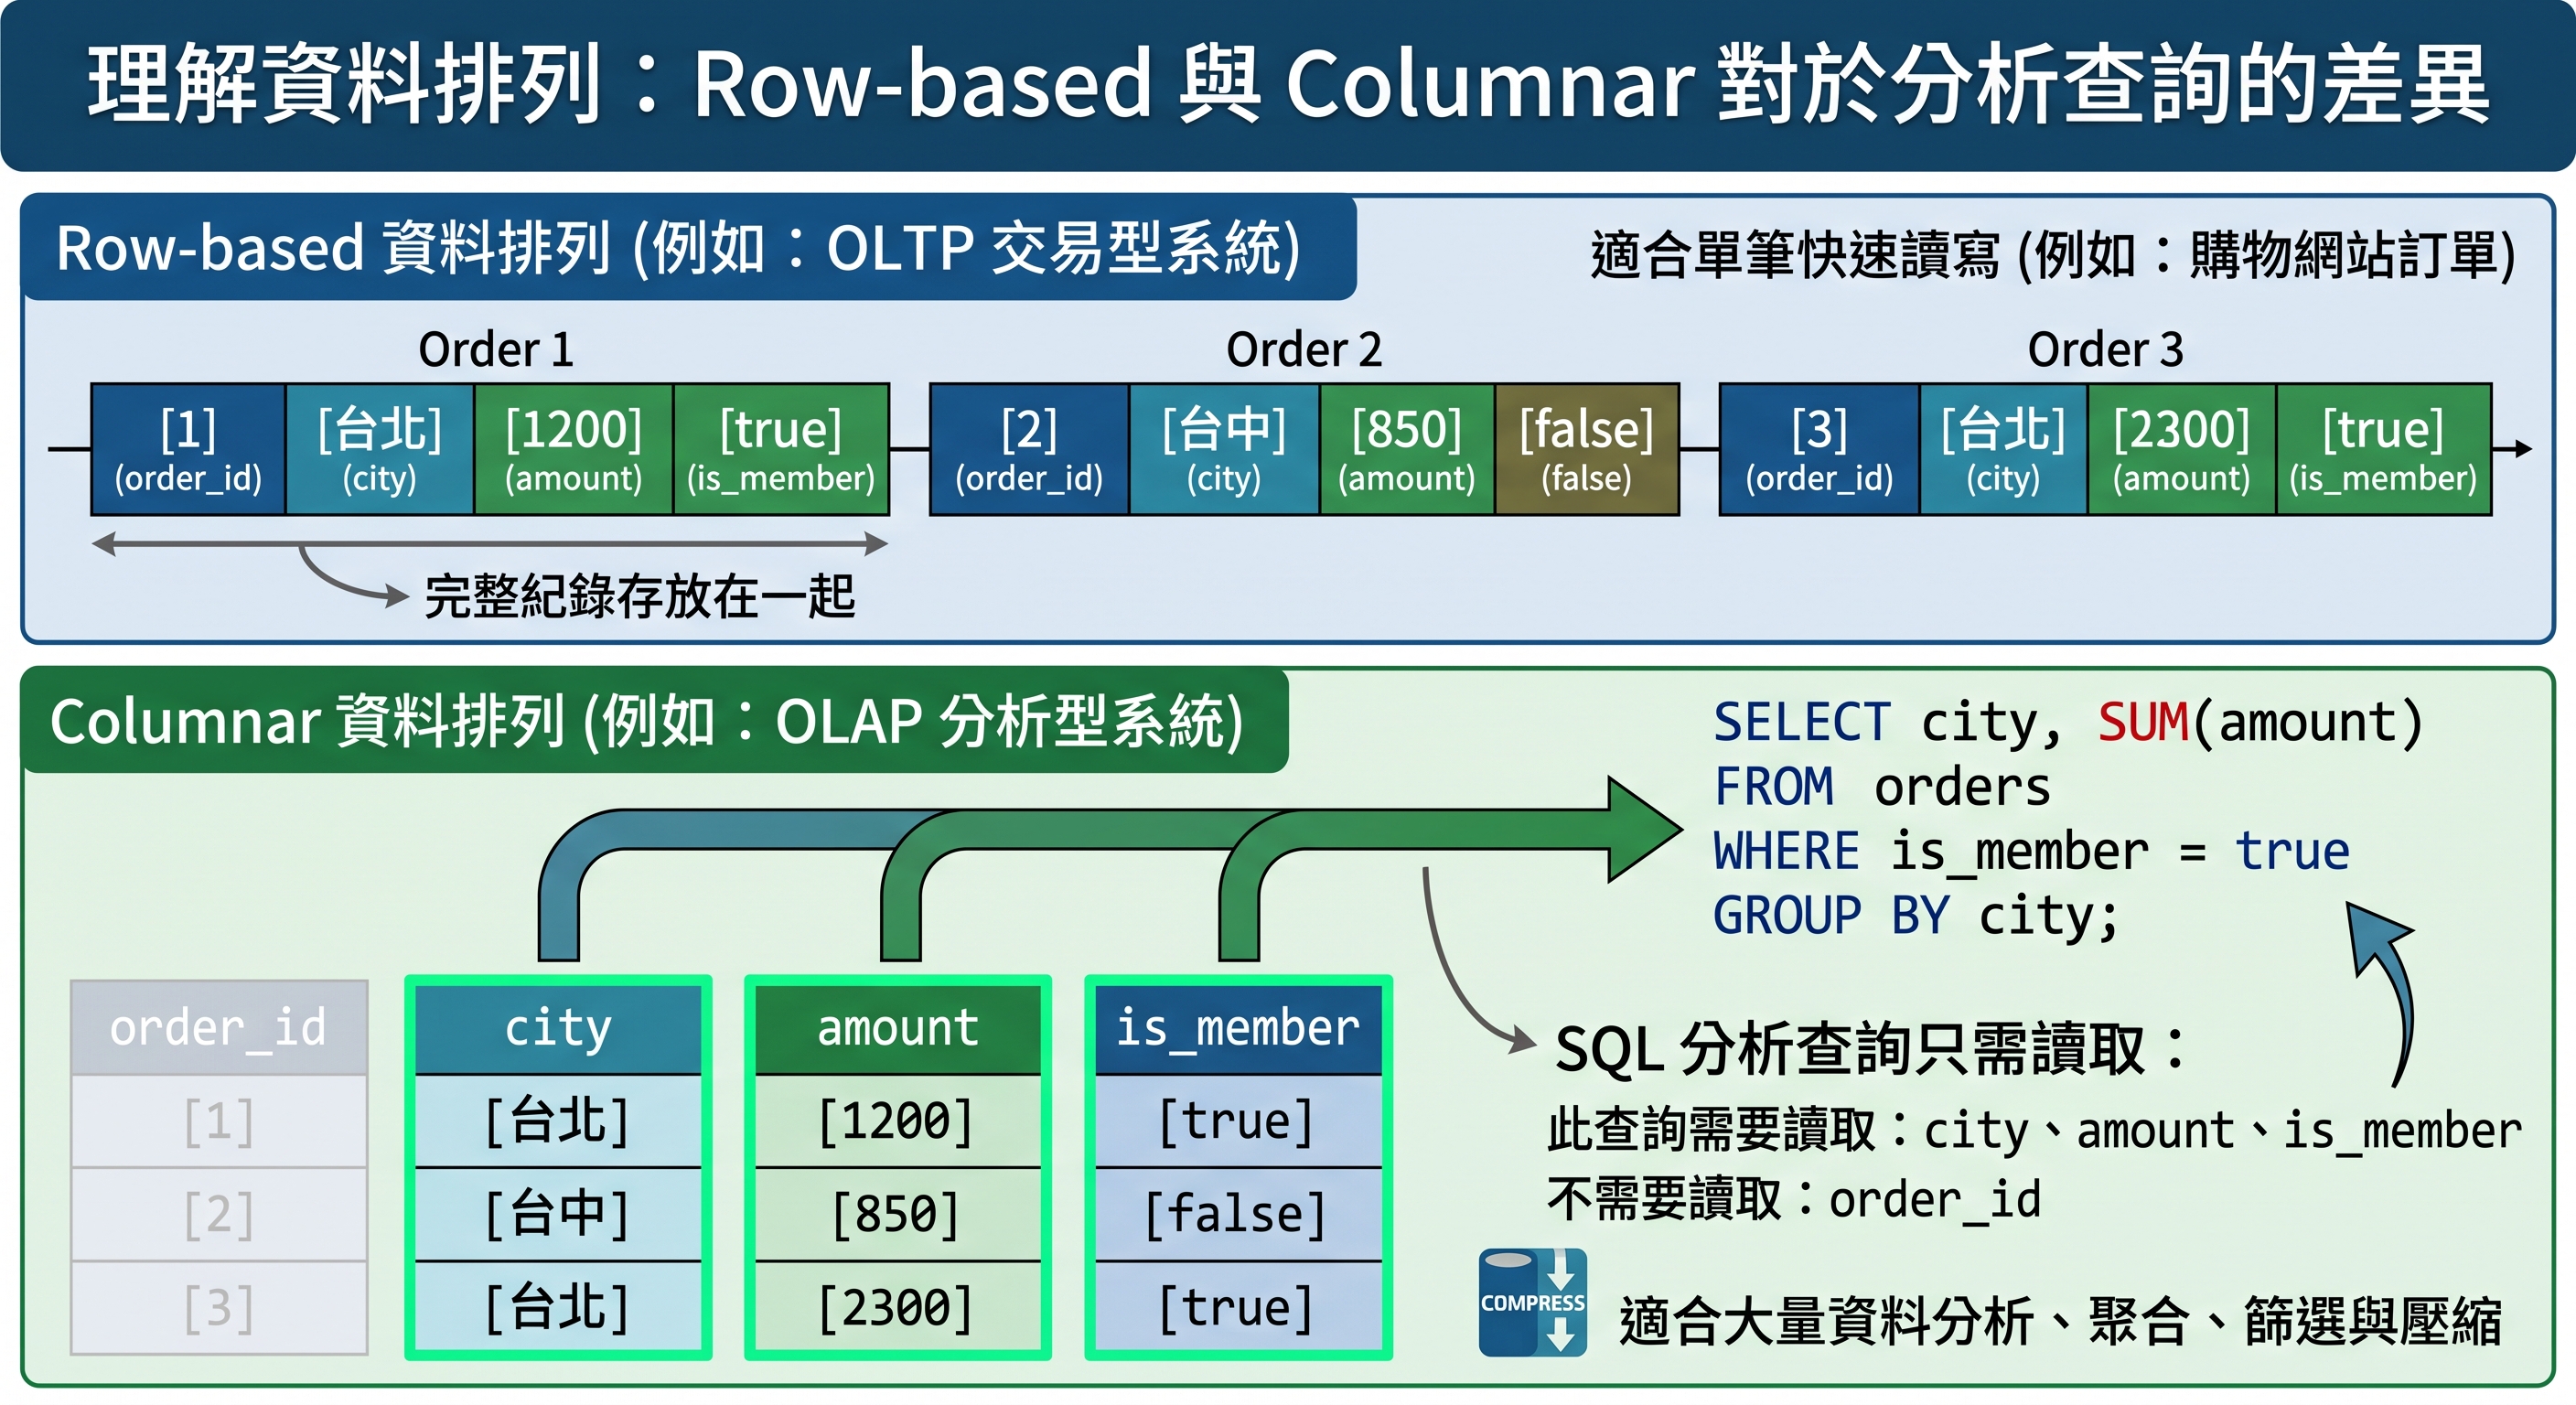Image resolution: width=2576 pixels, height=1405 pixels.
Task: Click the [850] amount cell in Order 2
Action: [1407, 449]
